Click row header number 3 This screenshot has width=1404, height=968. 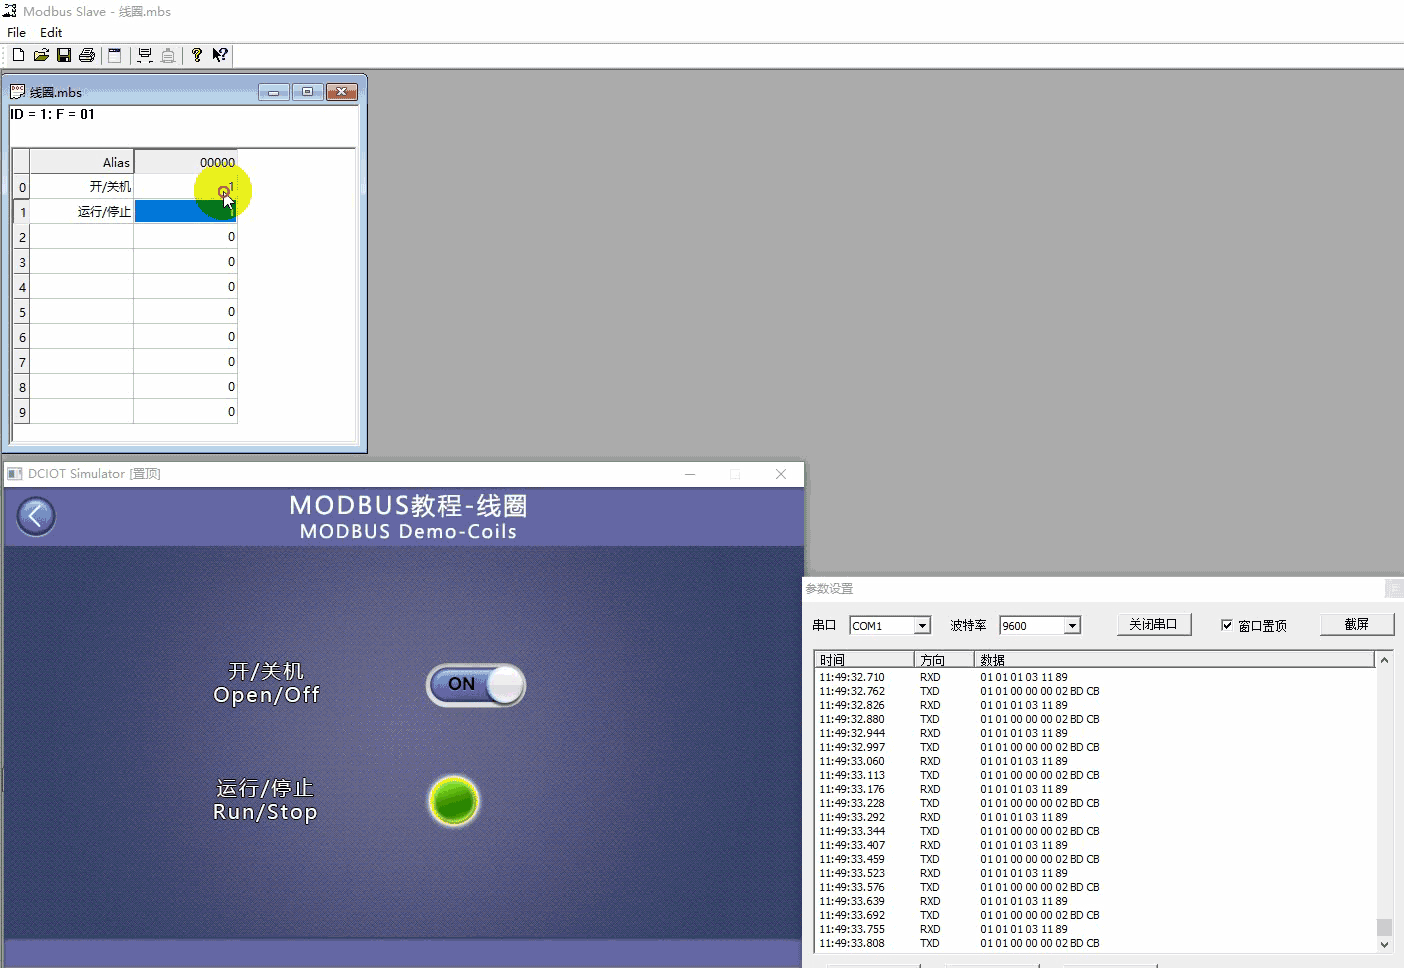pos(21,262)
